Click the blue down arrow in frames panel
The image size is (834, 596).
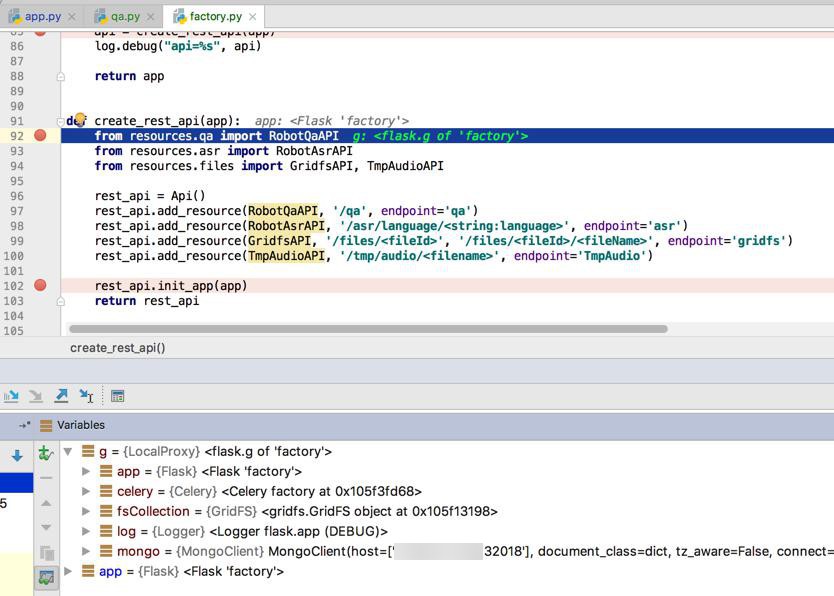coord(17,456)
